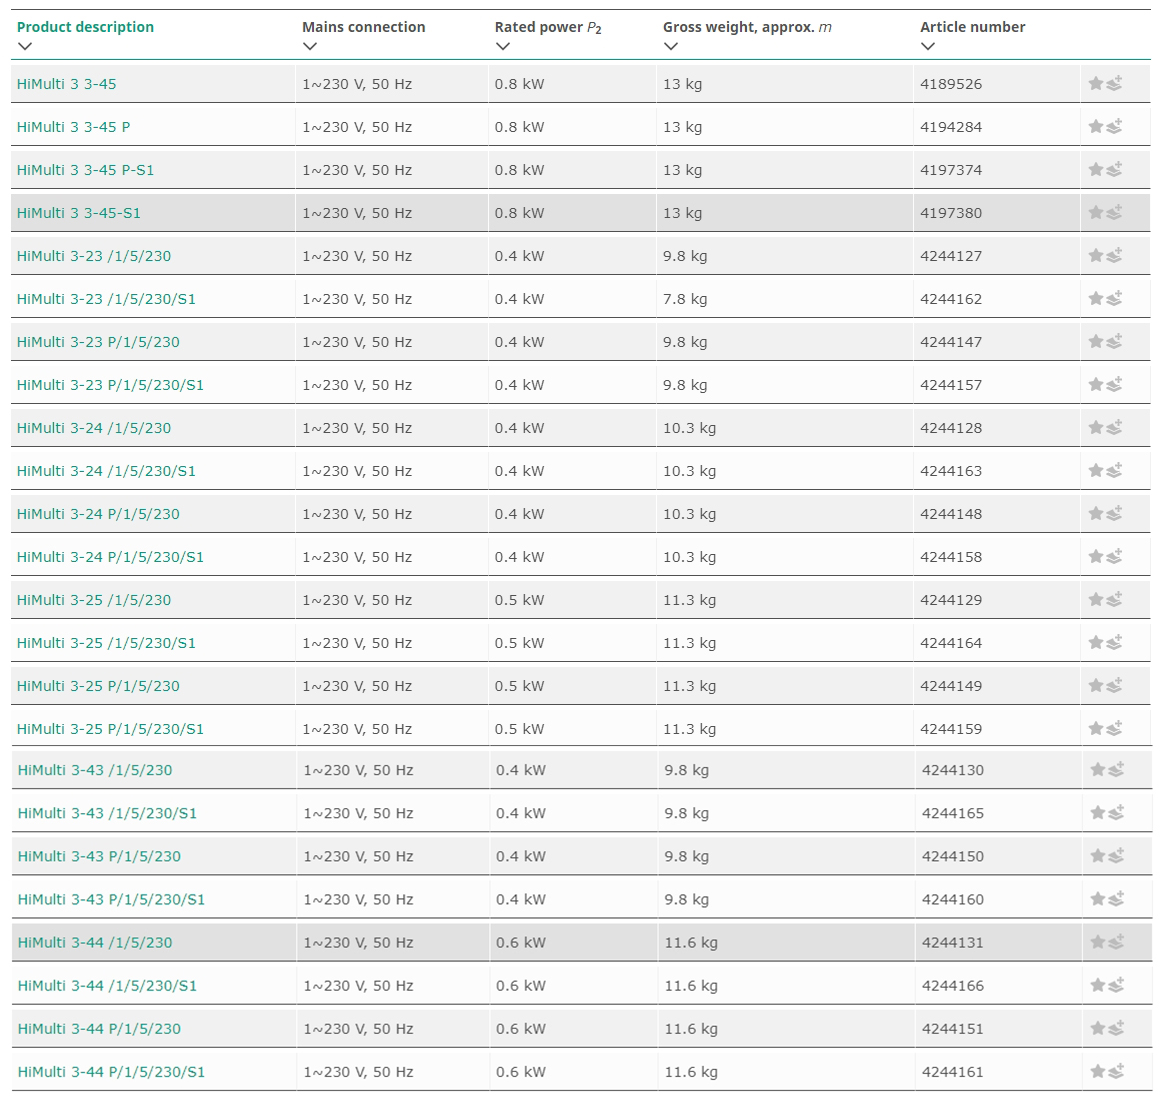Open Article number column chevron
1164x1118 pixels.
[x=928, y=47]
